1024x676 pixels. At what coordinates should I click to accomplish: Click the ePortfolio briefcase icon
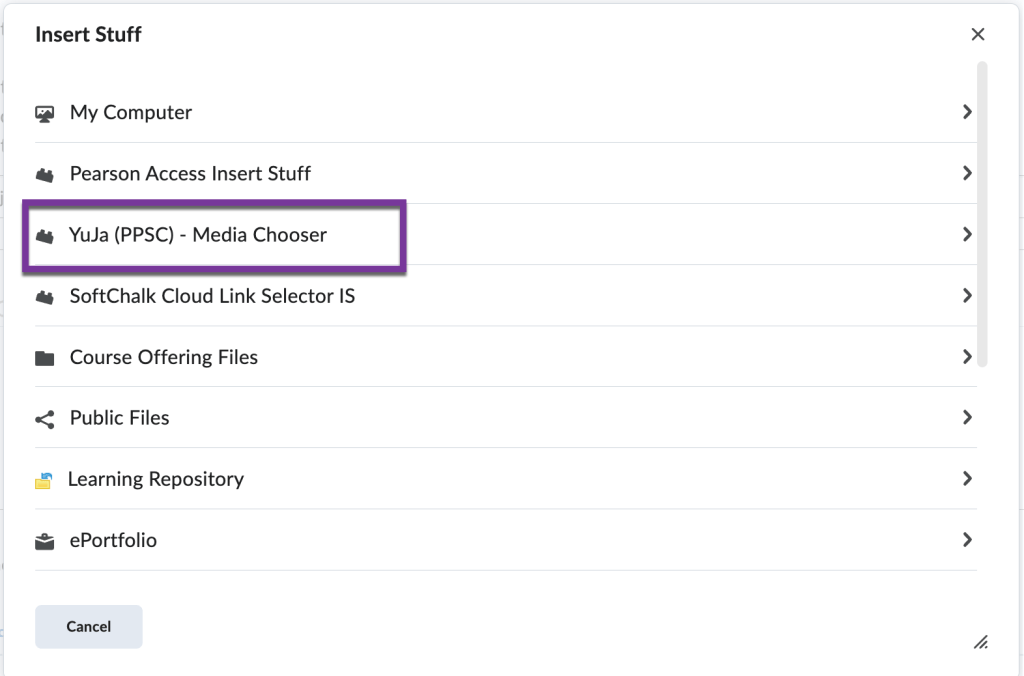tap(45, 540)
